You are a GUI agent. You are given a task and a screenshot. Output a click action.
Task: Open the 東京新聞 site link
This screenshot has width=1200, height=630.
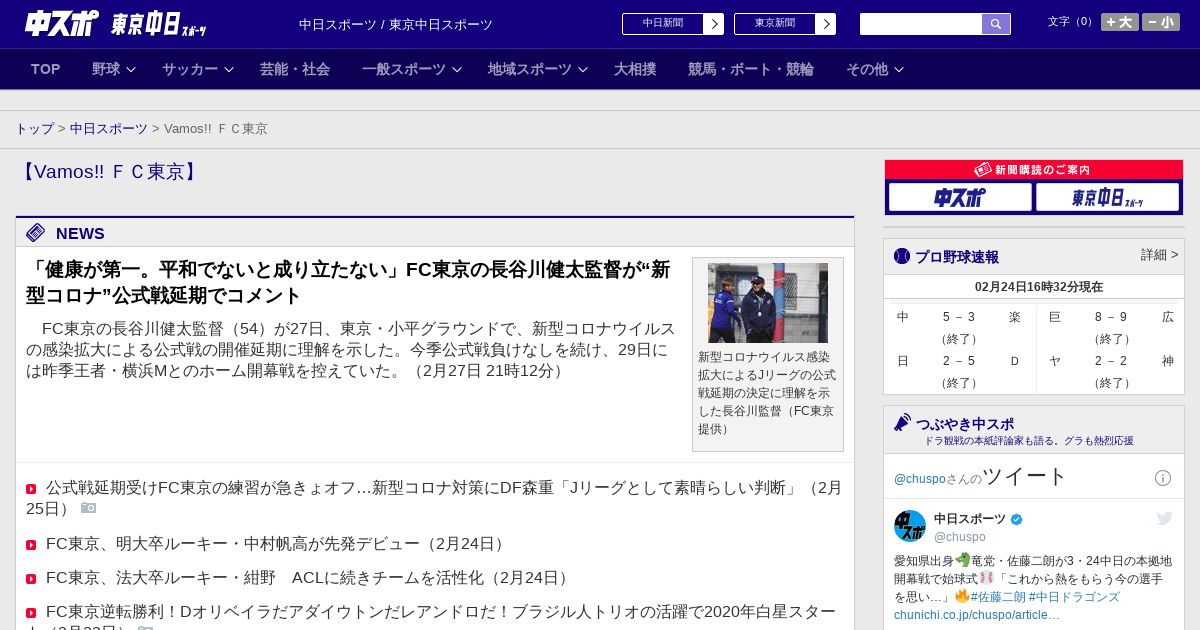pyautogui.click(x=784, y=24)
